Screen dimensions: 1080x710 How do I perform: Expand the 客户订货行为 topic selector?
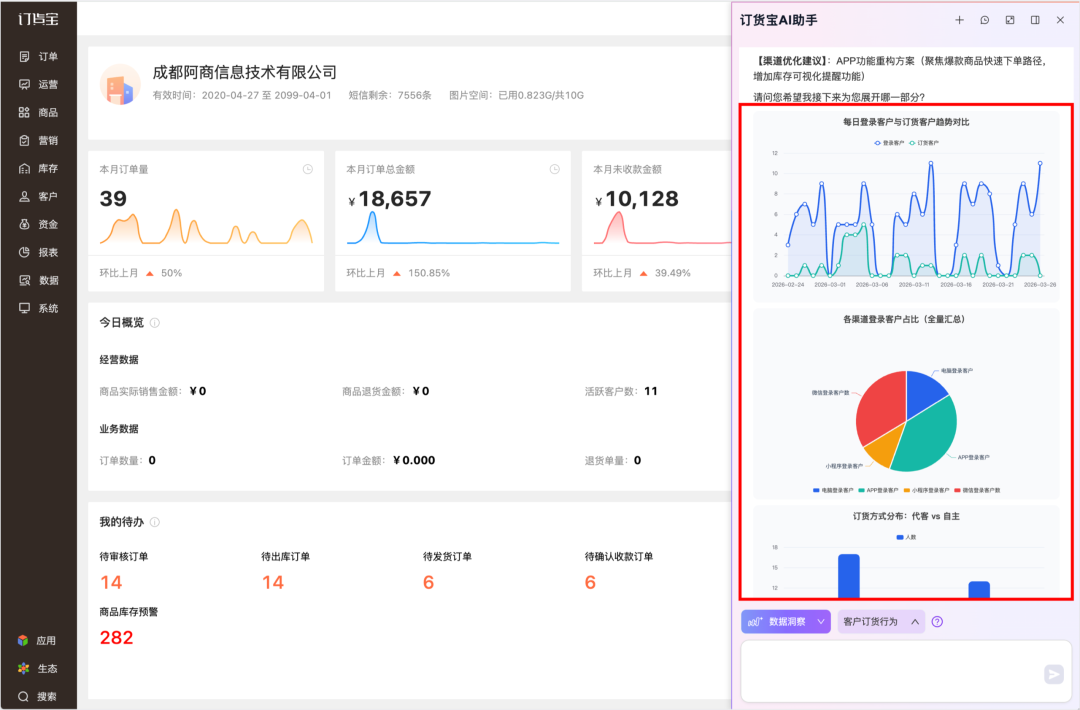pos(881,622)
